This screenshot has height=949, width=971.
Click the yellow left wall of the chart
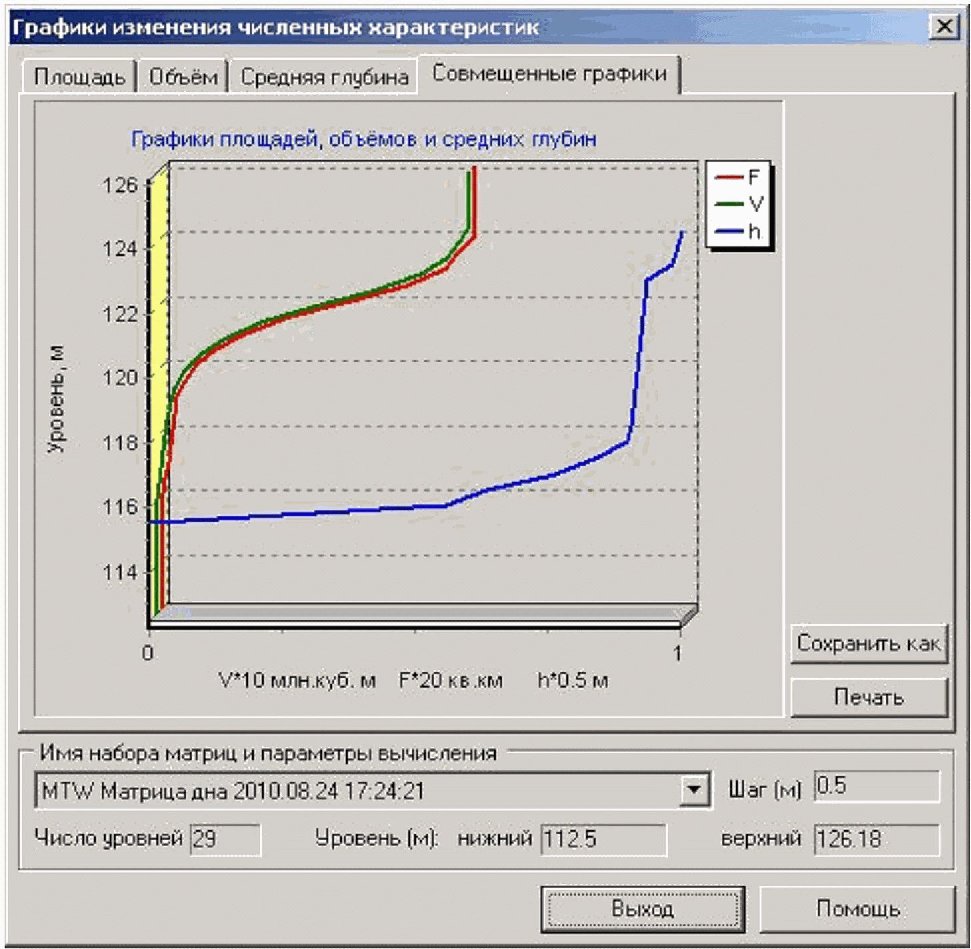click(158, 400)
